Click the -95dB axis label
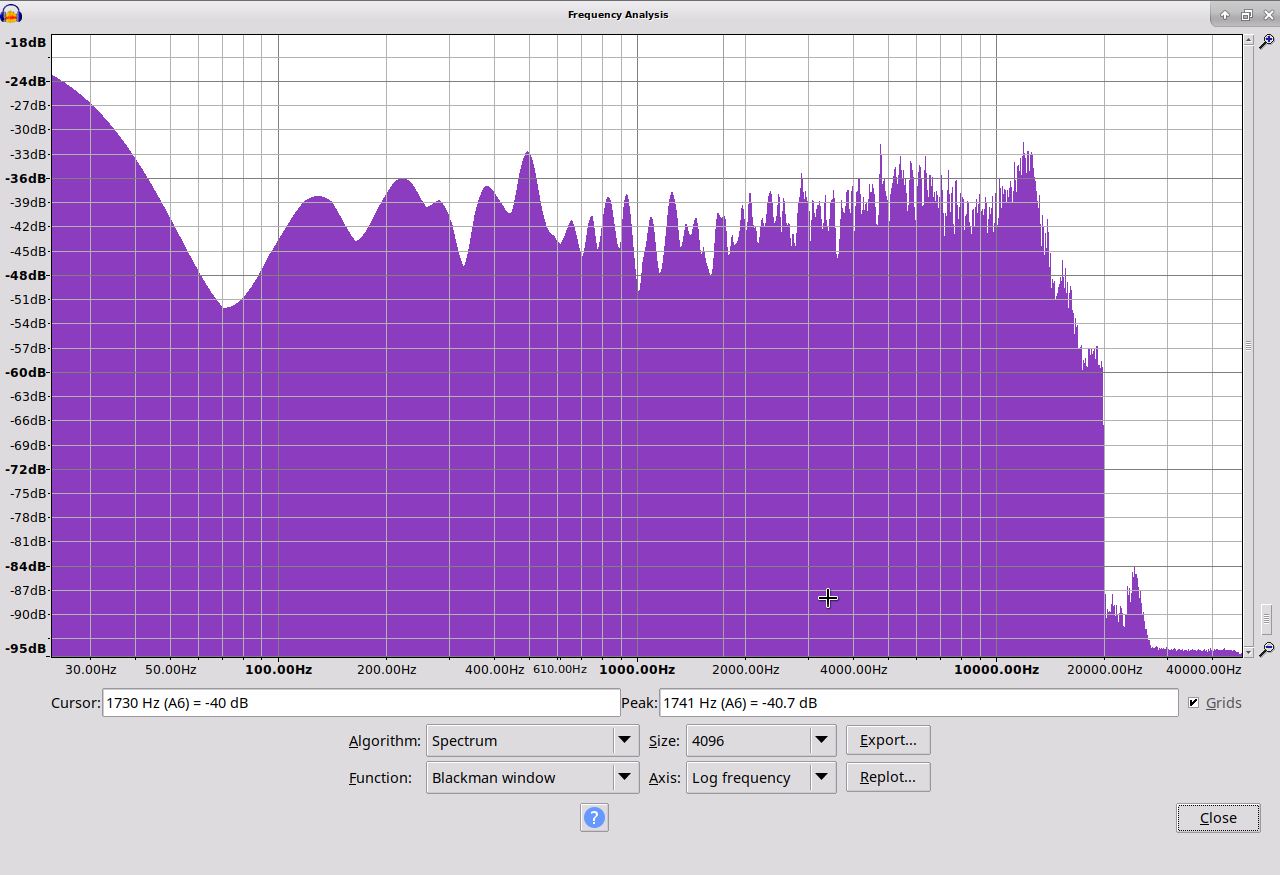The height and width of the screenshot is (875, 1280). (x=27, y=649)
